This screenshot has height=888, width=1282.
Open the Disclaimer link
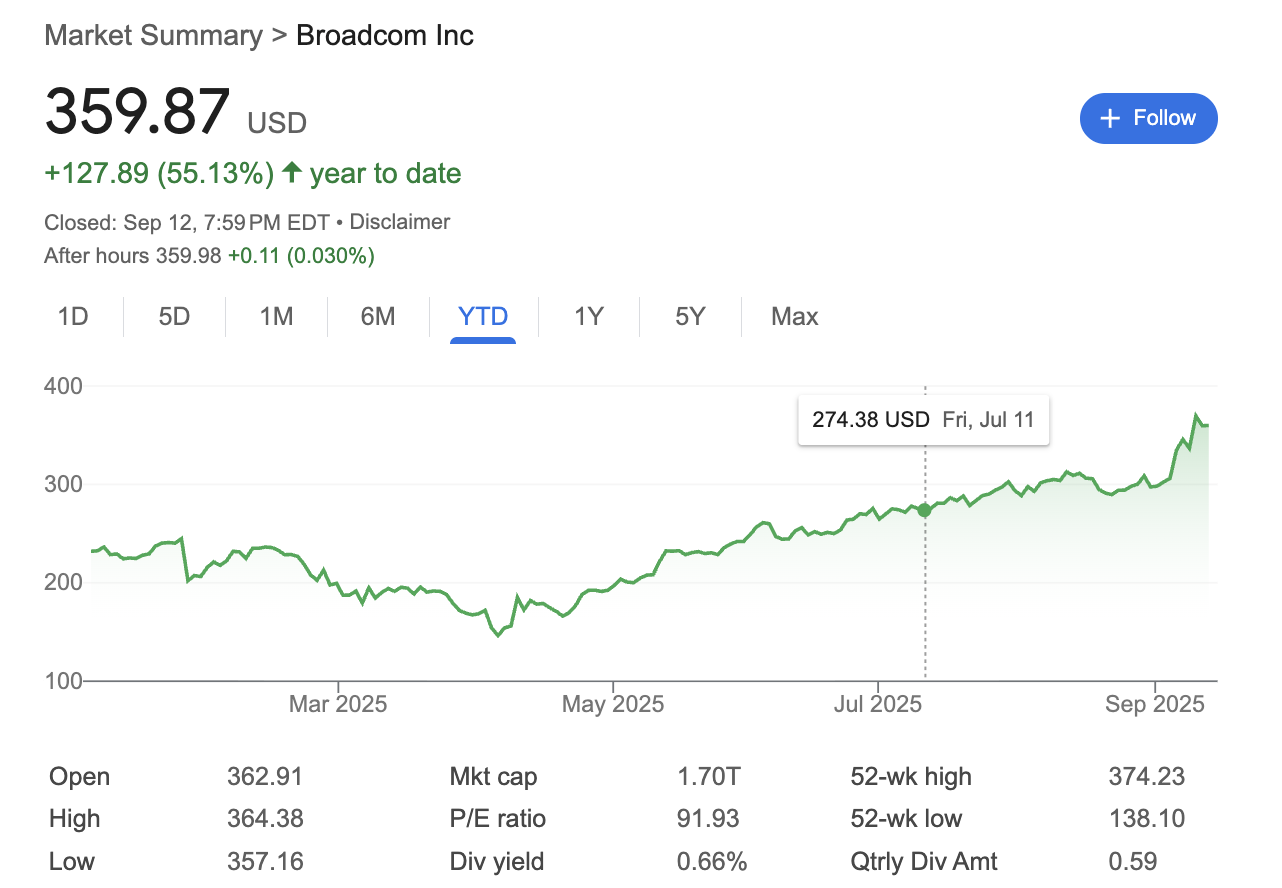399,222
